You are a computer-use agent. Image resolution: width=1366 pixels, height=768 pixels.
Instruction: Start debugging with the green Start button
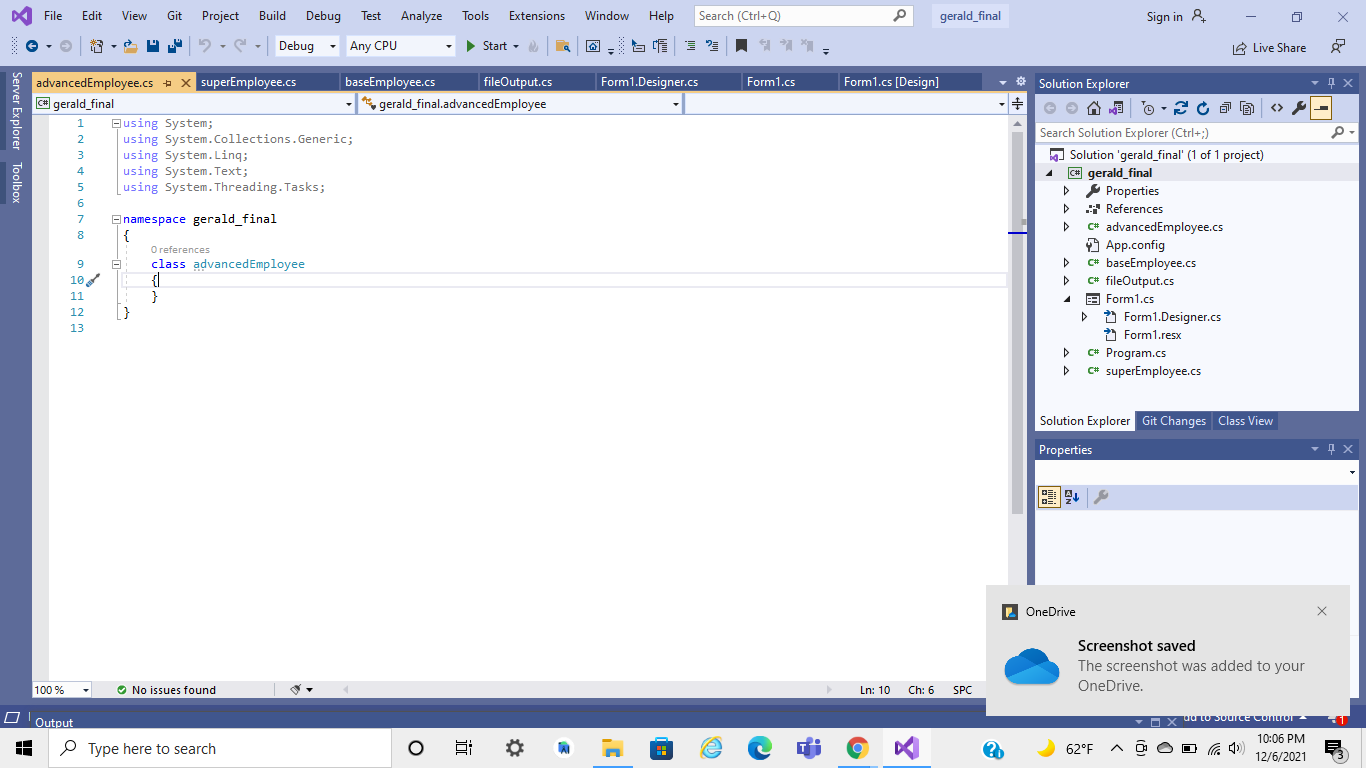click(469, 46)
